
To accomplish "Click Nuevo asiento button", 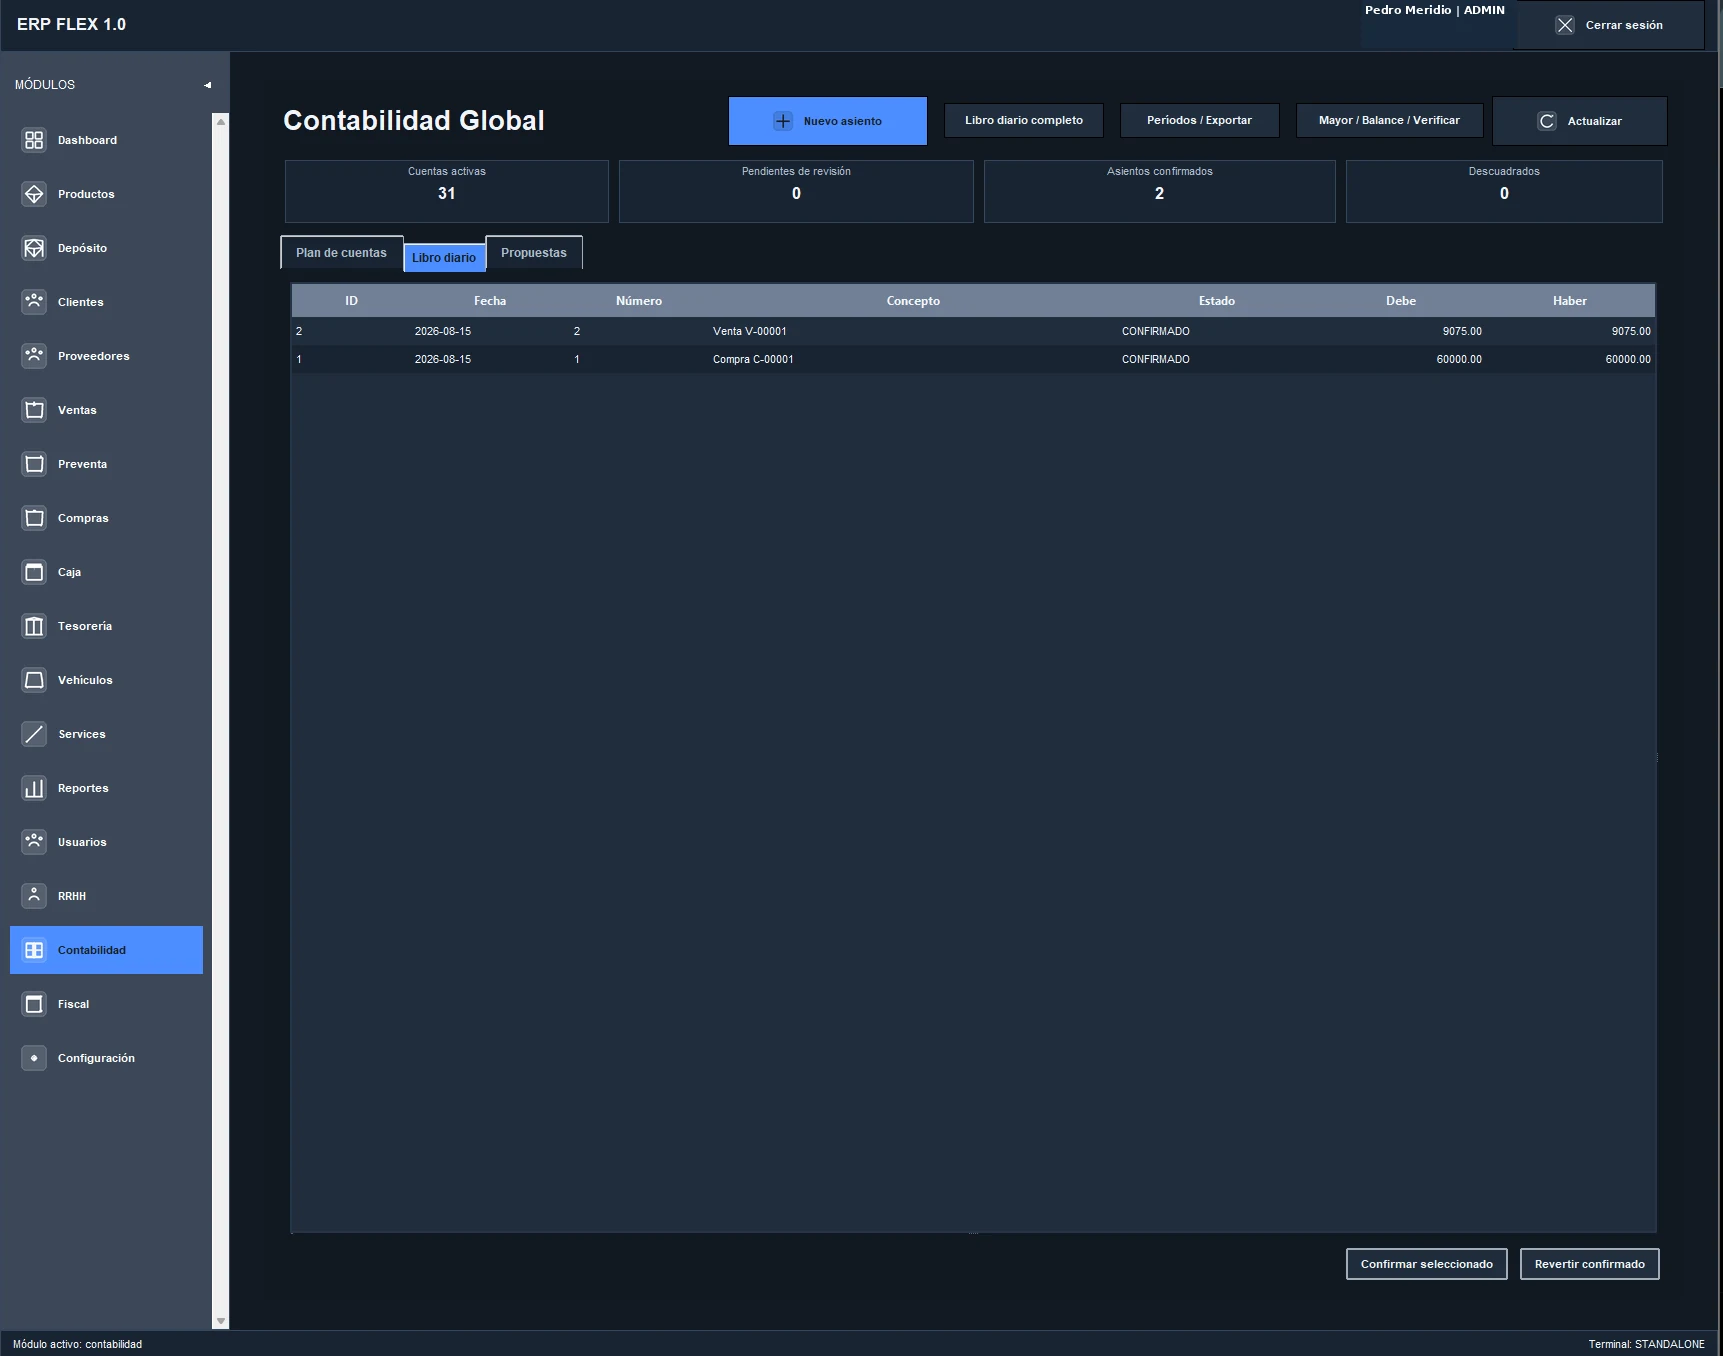I will pos(828,121).
